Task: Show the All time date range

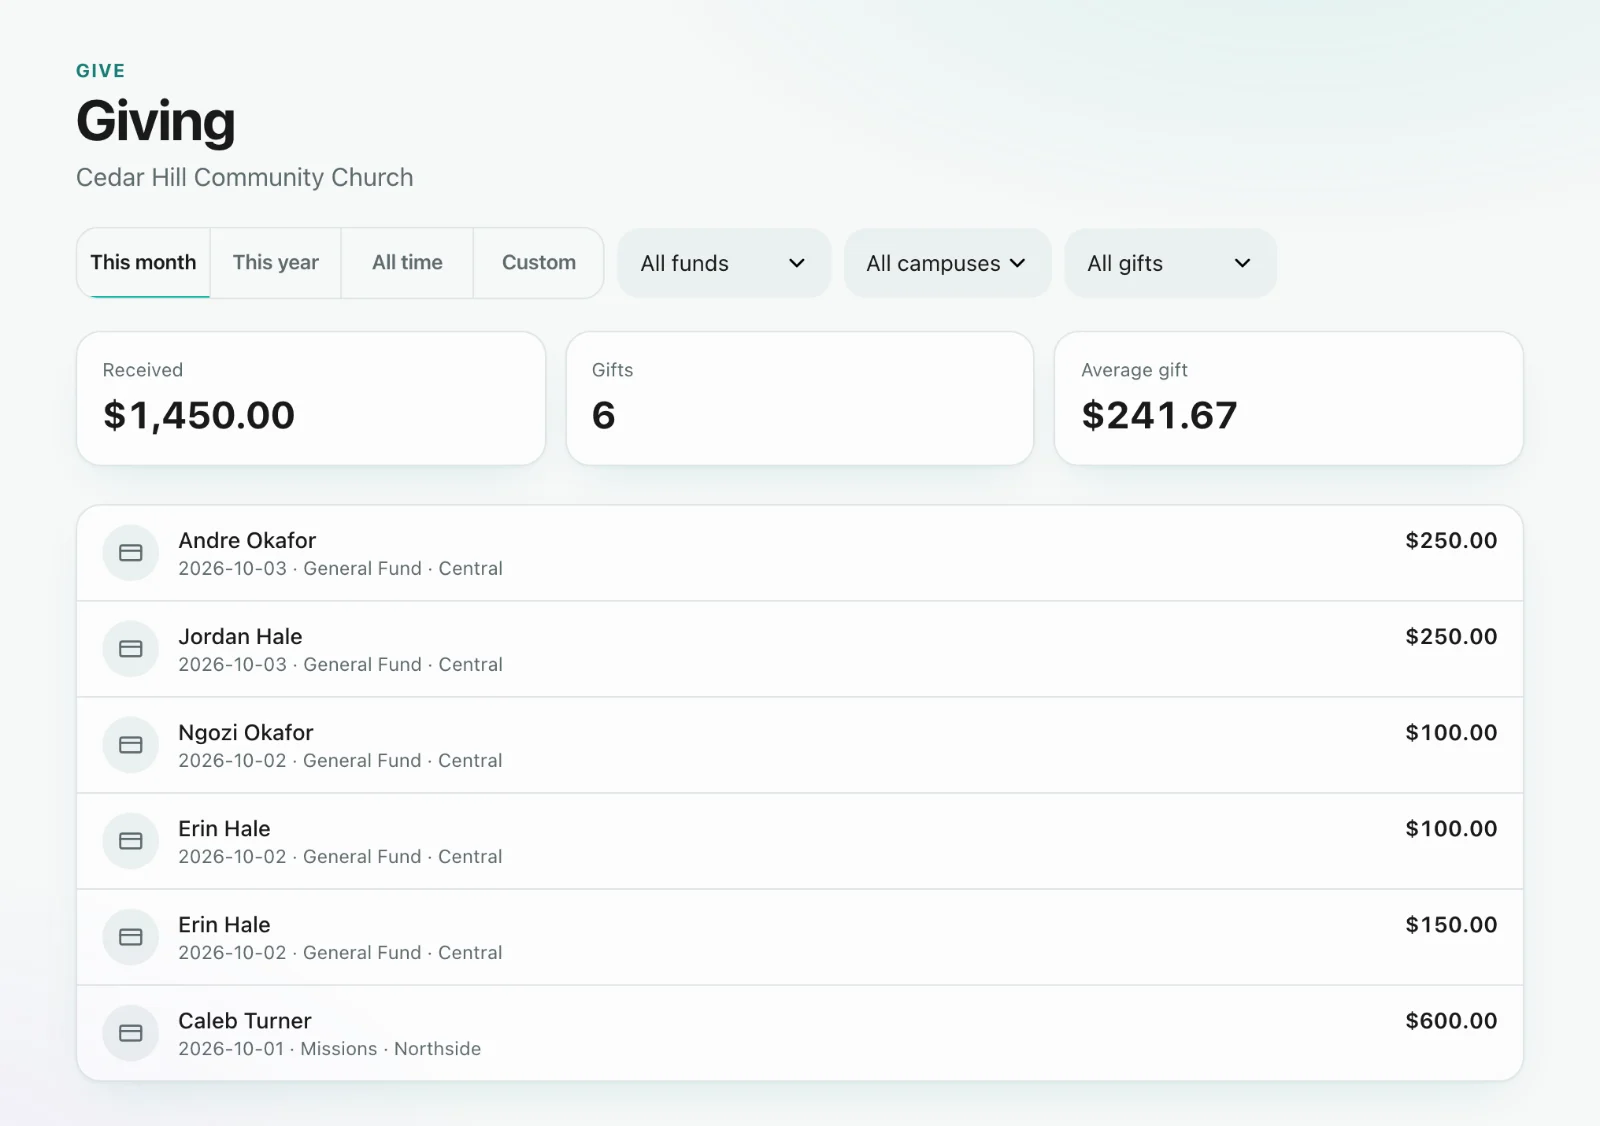Action: click(407, 263)
